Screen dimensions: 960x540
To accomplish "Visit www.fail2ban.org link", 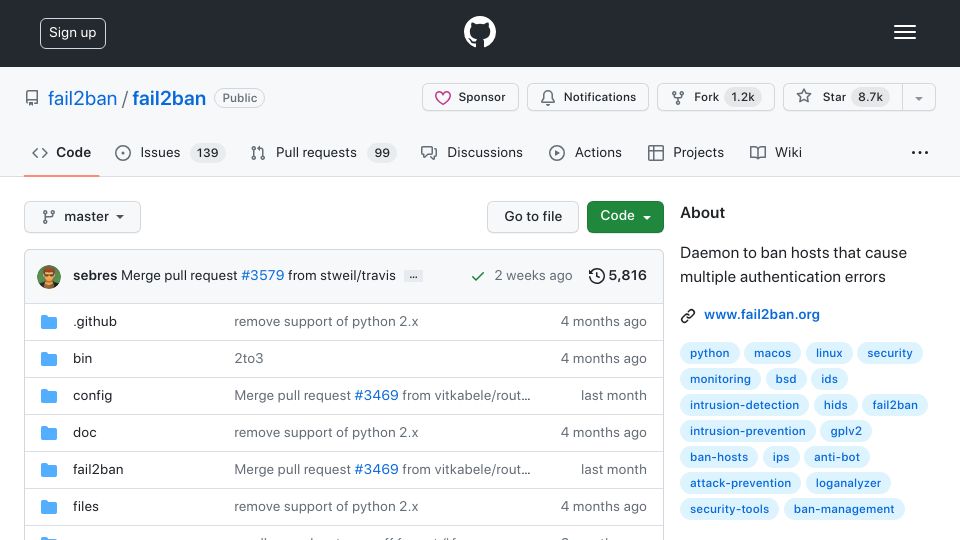I will 762,315.
